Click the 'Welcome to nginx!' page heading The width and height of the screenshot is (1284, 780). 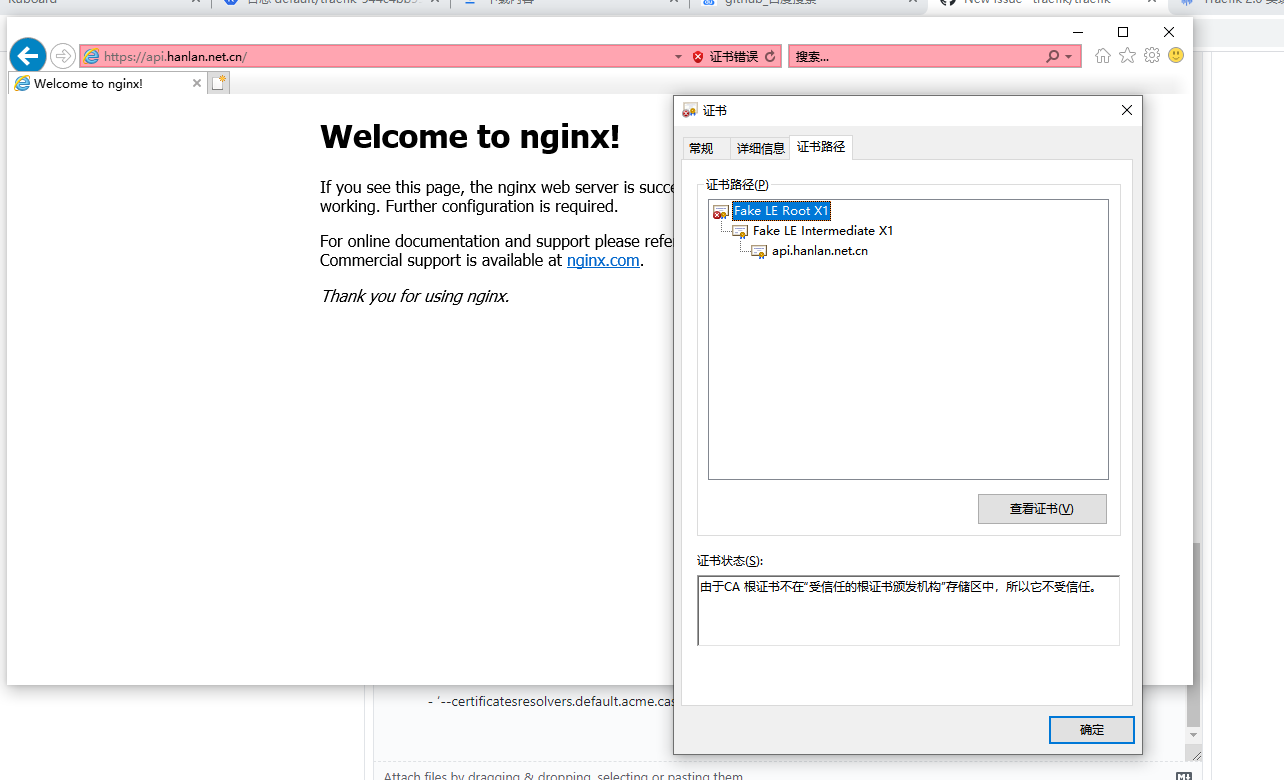tap(470, 137)
